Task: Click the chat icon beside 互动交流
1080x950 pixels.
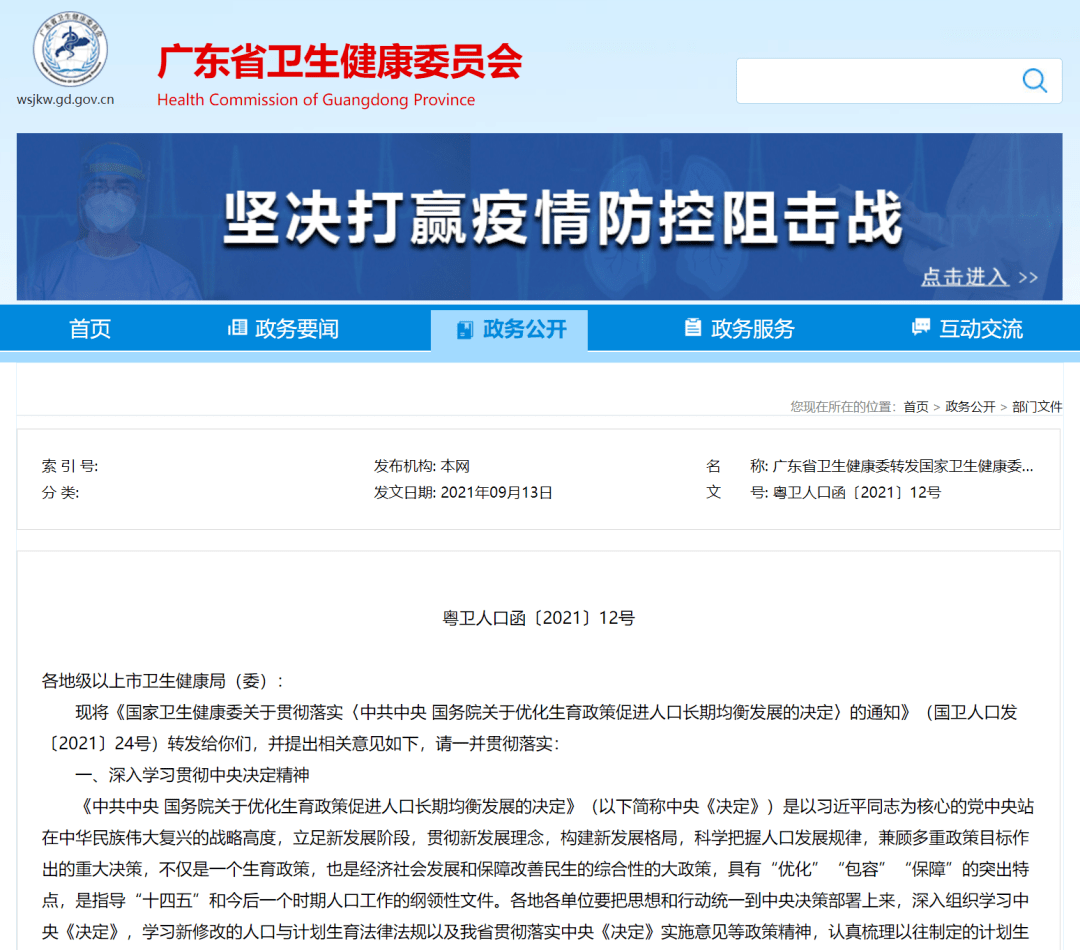Action: pyautogui.click(x=920, y=327)
